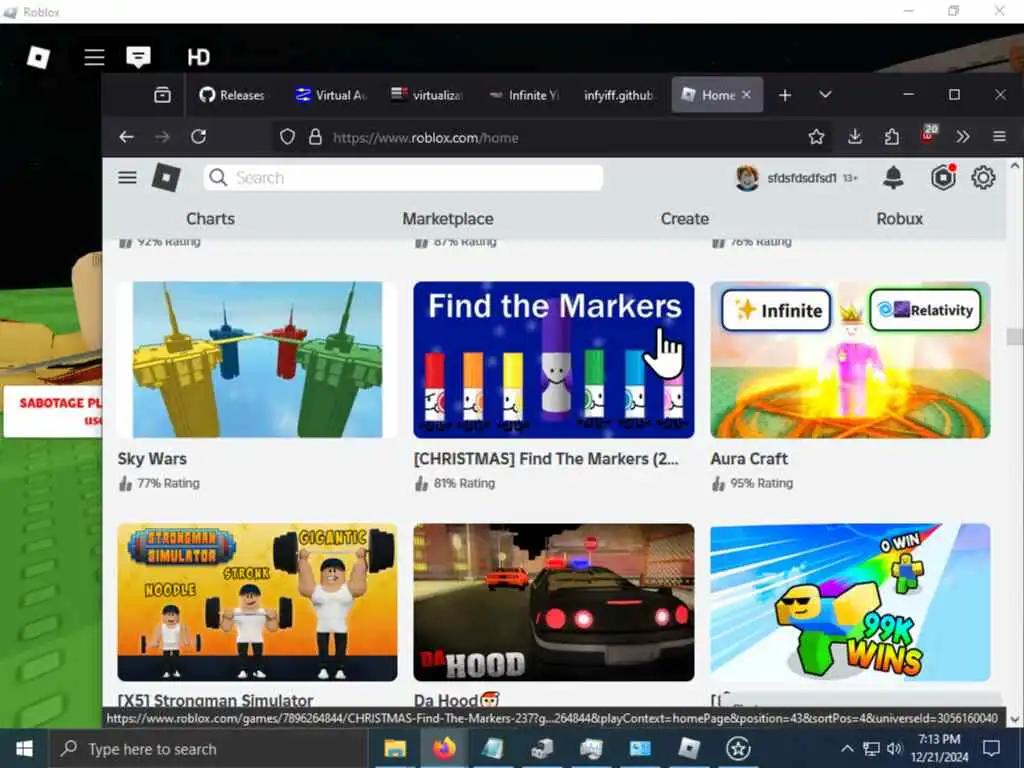
Task: Open Strongman Simulator game thumbnail
Action: pyautogui.click(x=257, y=602)
